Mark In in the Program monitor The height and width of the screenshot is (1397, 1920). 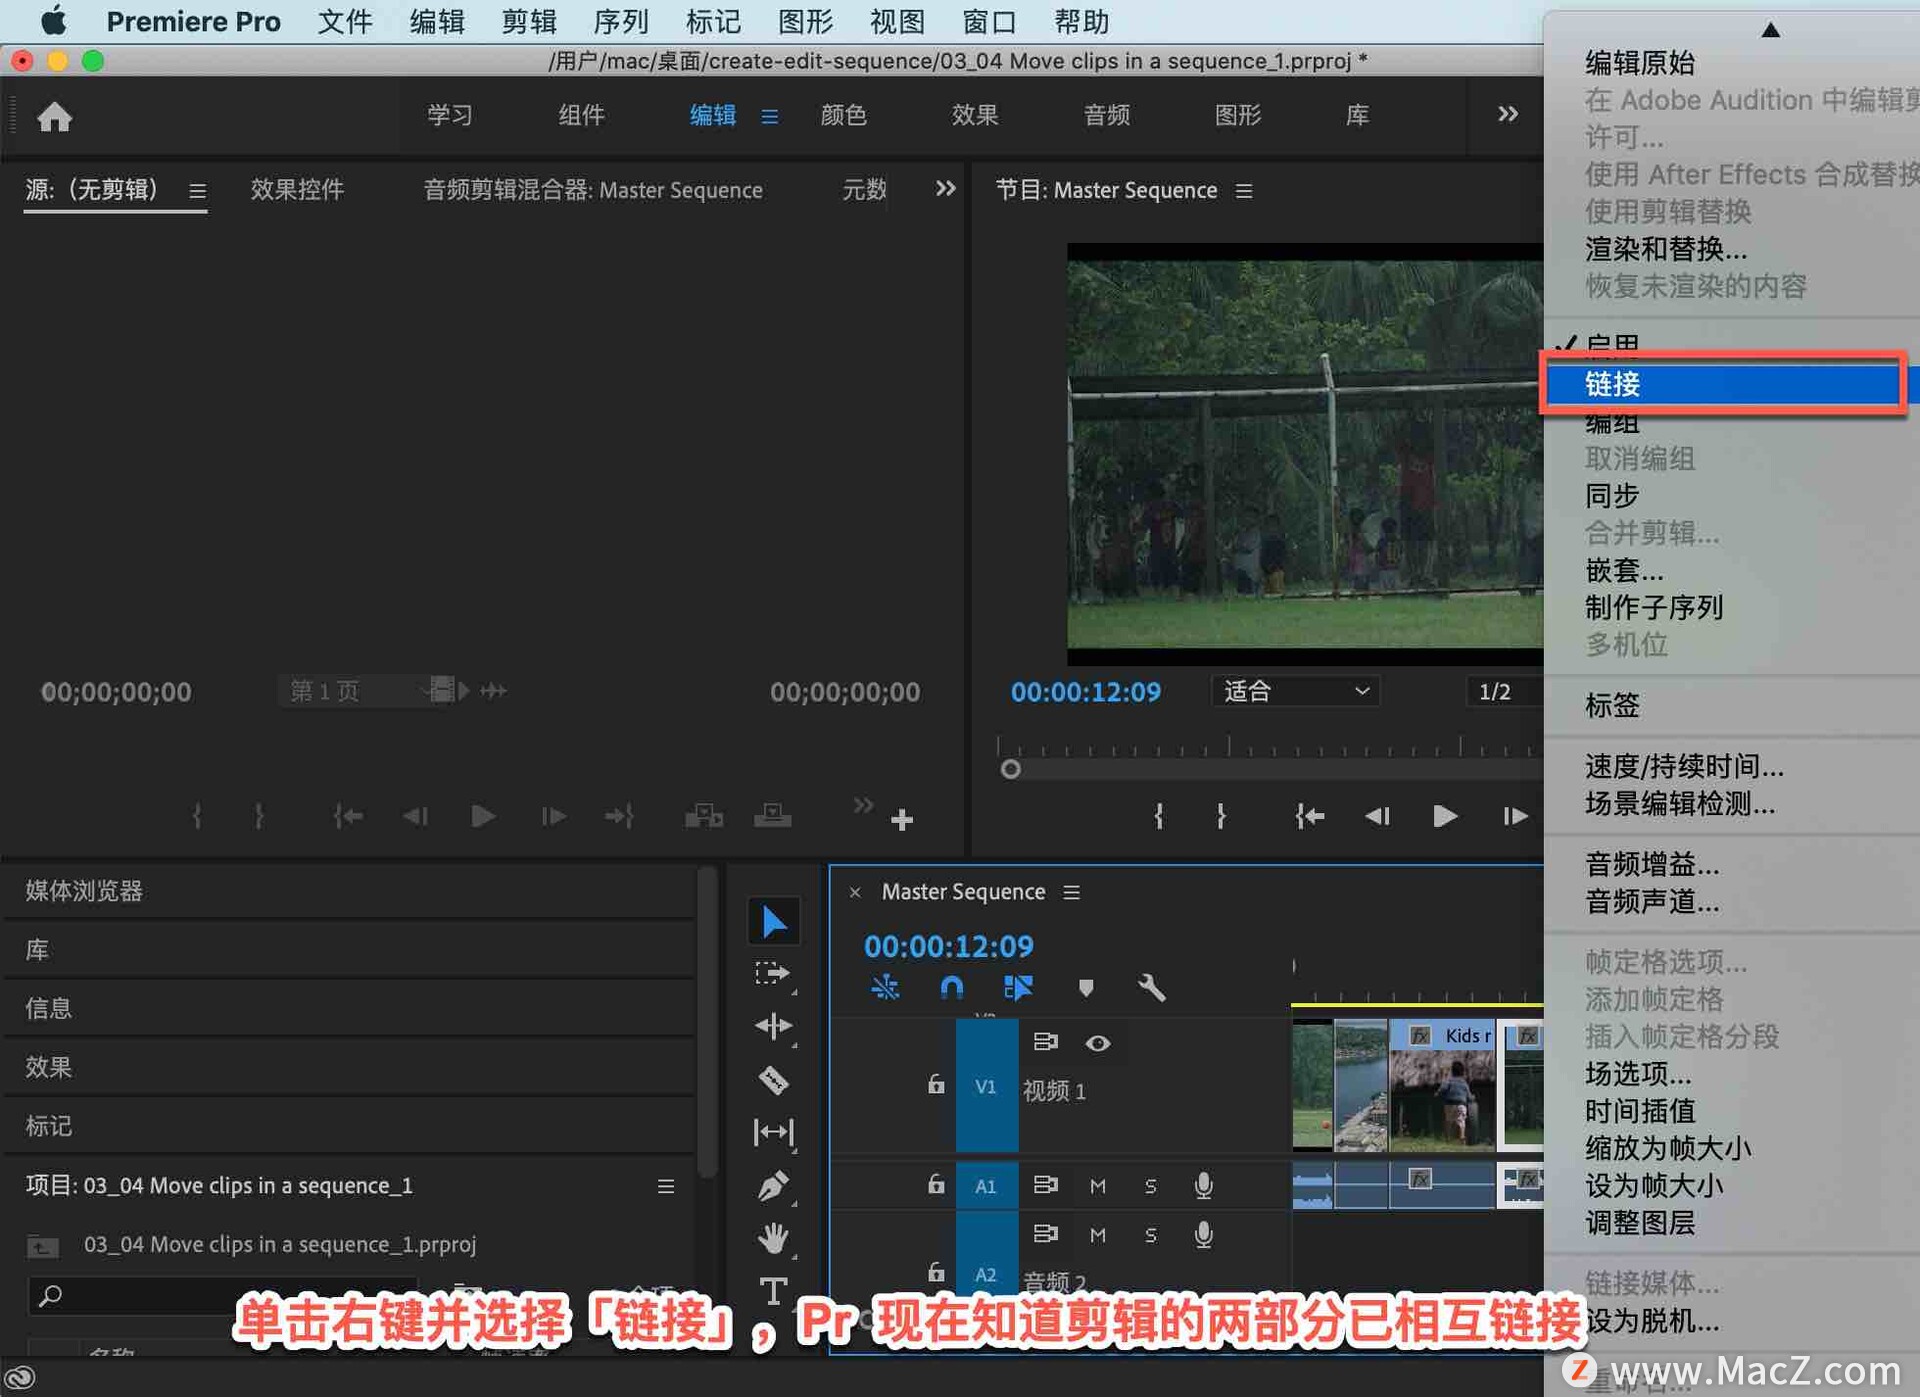[1158, 817]
